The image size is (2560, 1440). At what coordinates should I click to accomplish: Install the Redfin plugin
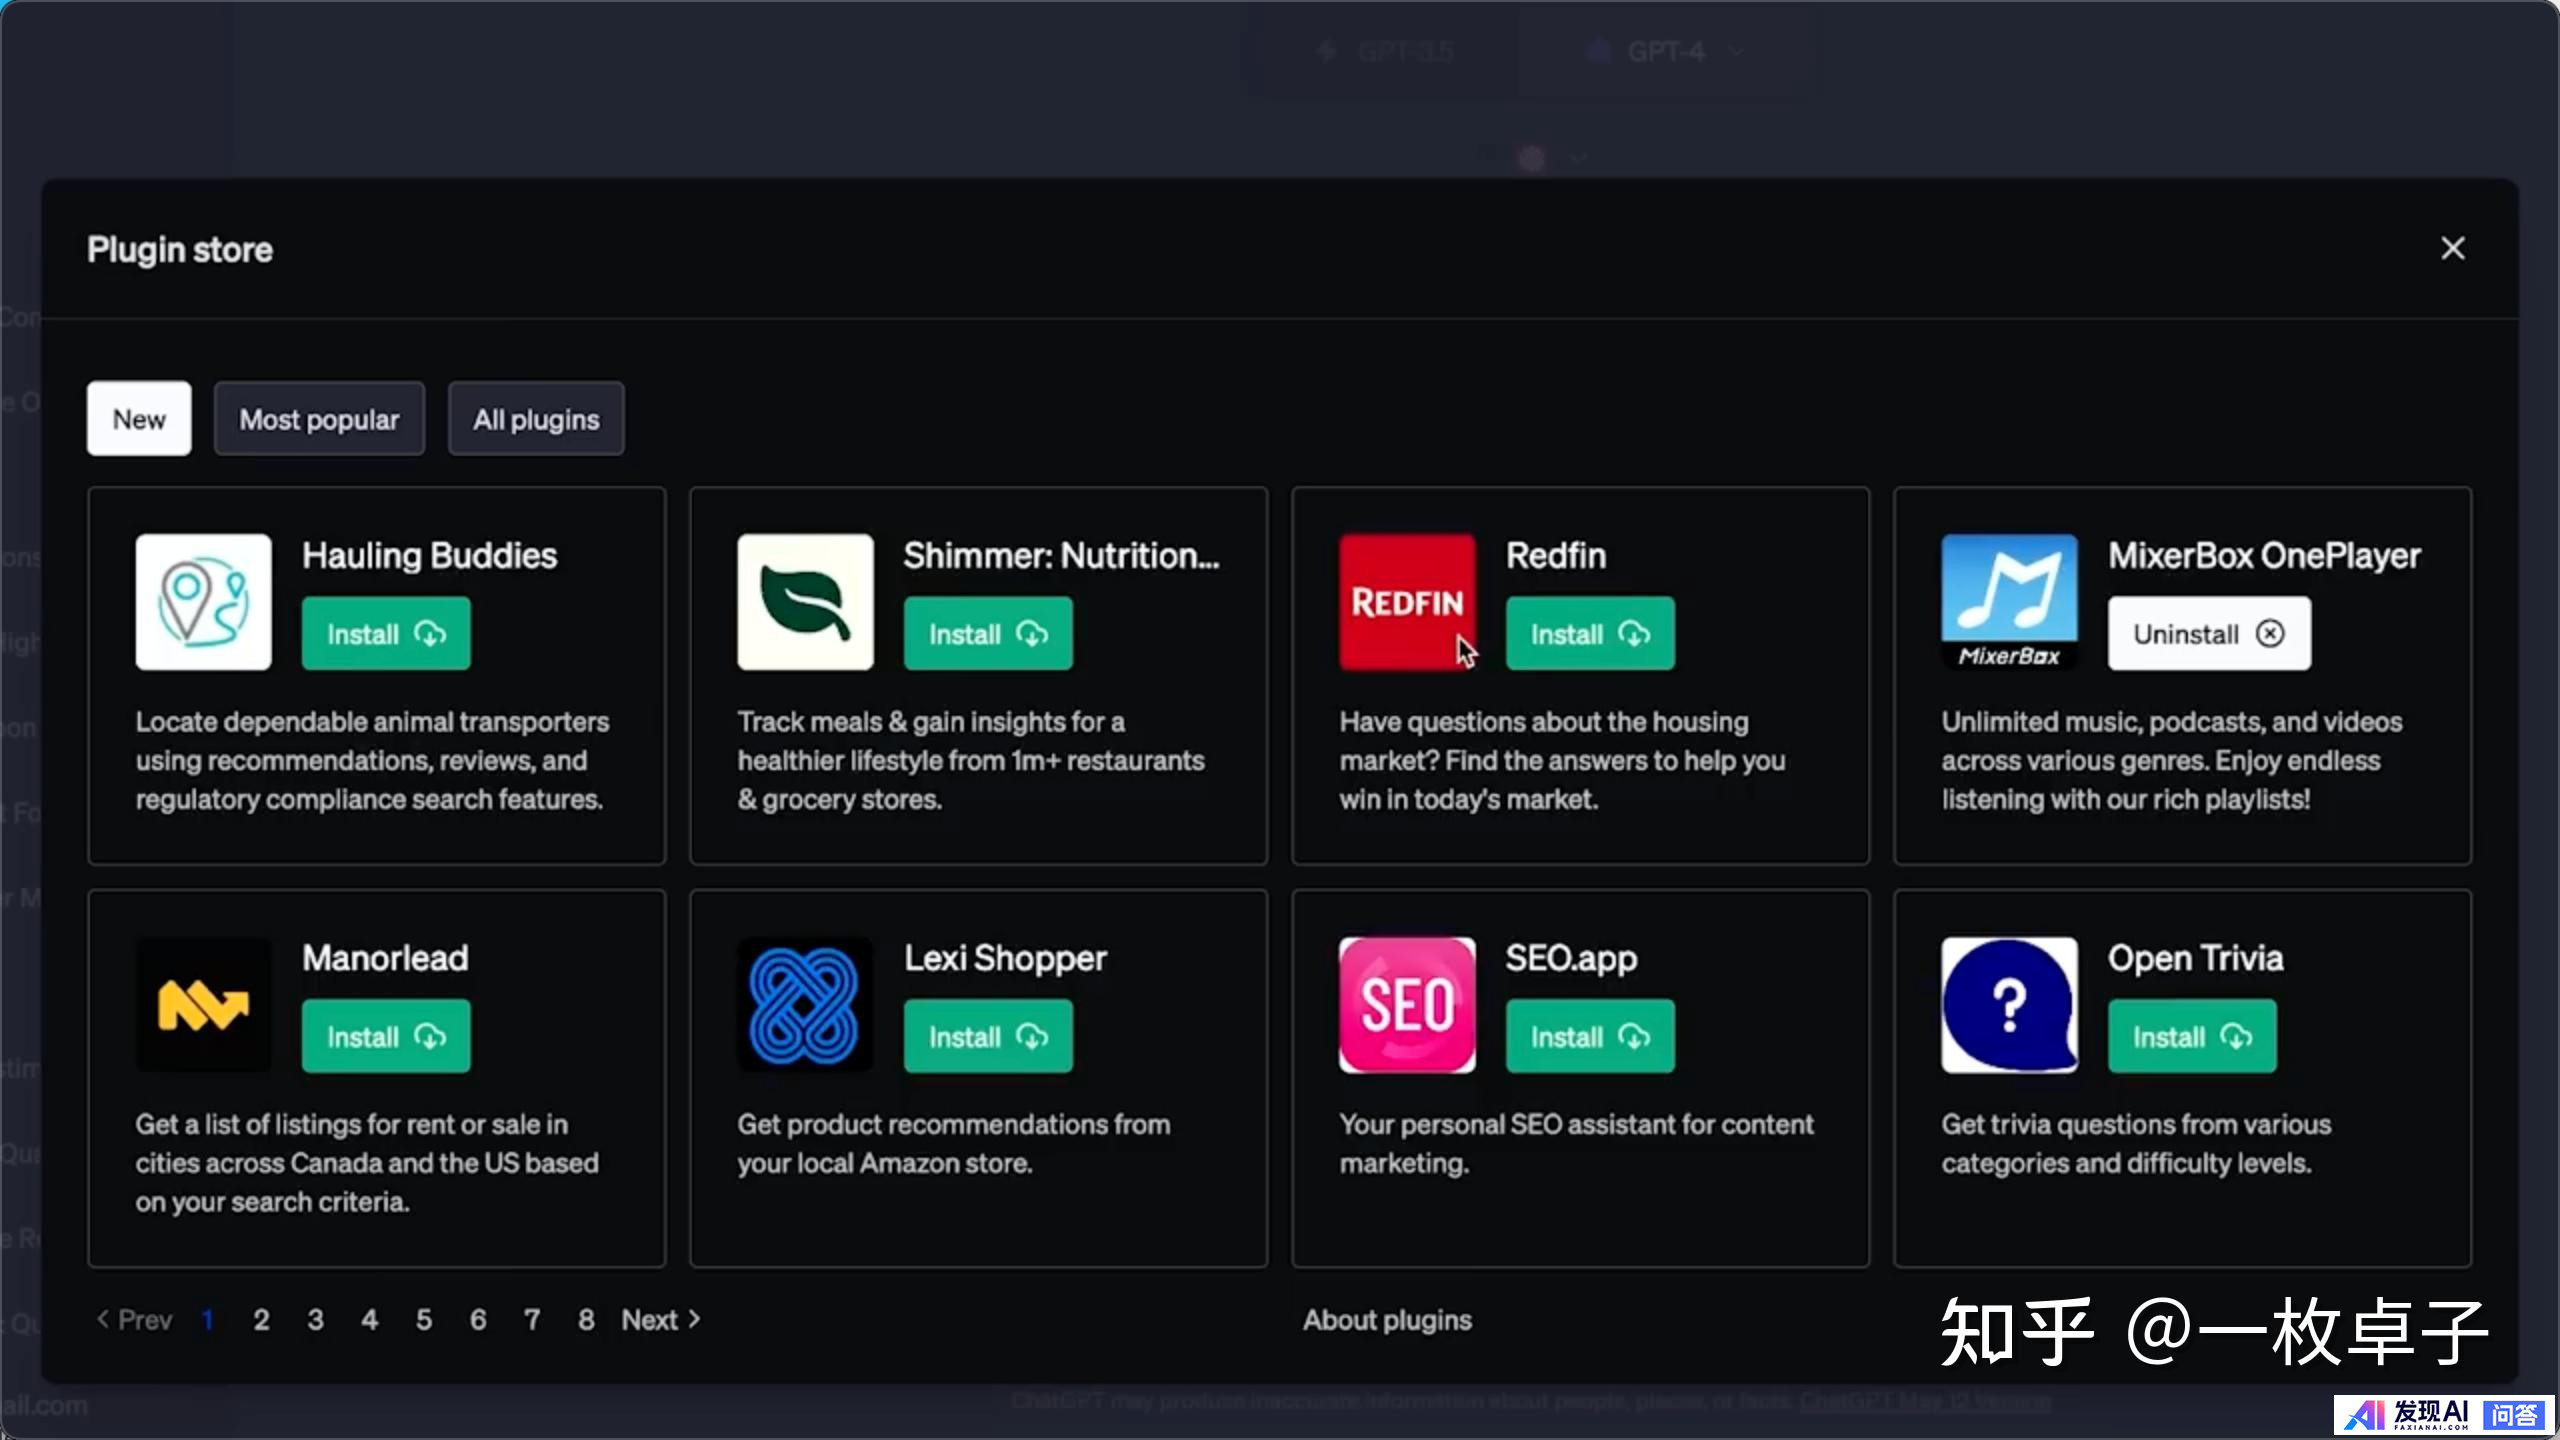(1589, 634)
